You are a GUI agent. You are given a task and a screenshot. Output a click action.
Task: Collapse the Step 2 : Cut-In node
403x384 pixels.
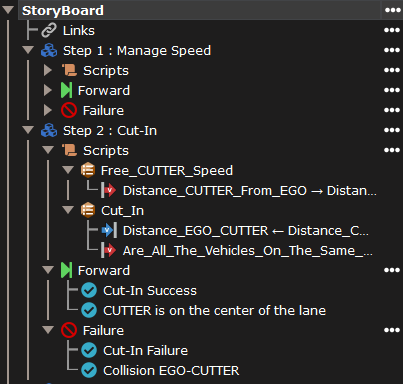[x=28, y=130]
